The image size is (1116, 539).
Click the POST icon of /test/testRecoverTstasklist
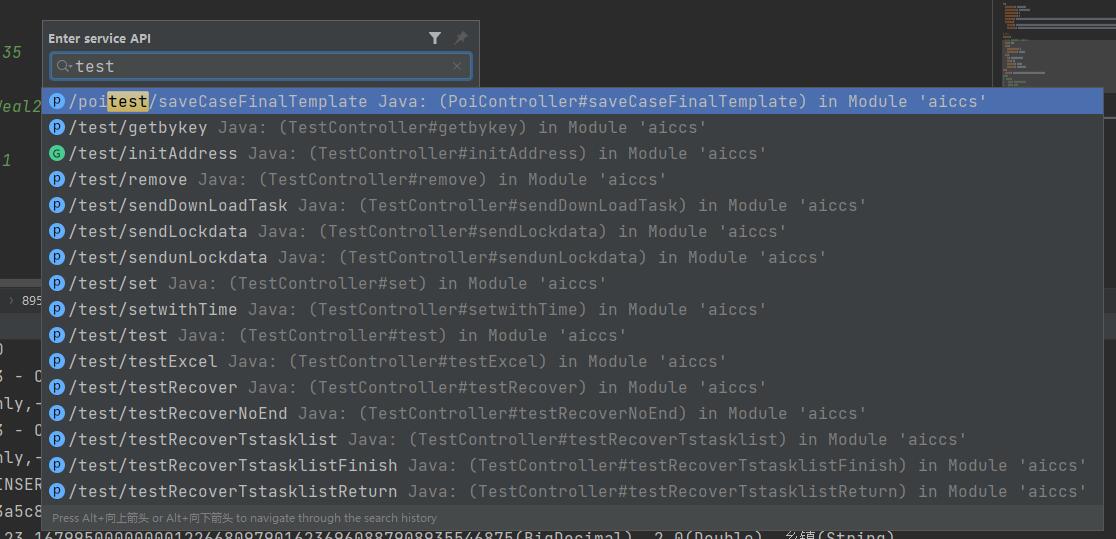(x=57, y=439)
